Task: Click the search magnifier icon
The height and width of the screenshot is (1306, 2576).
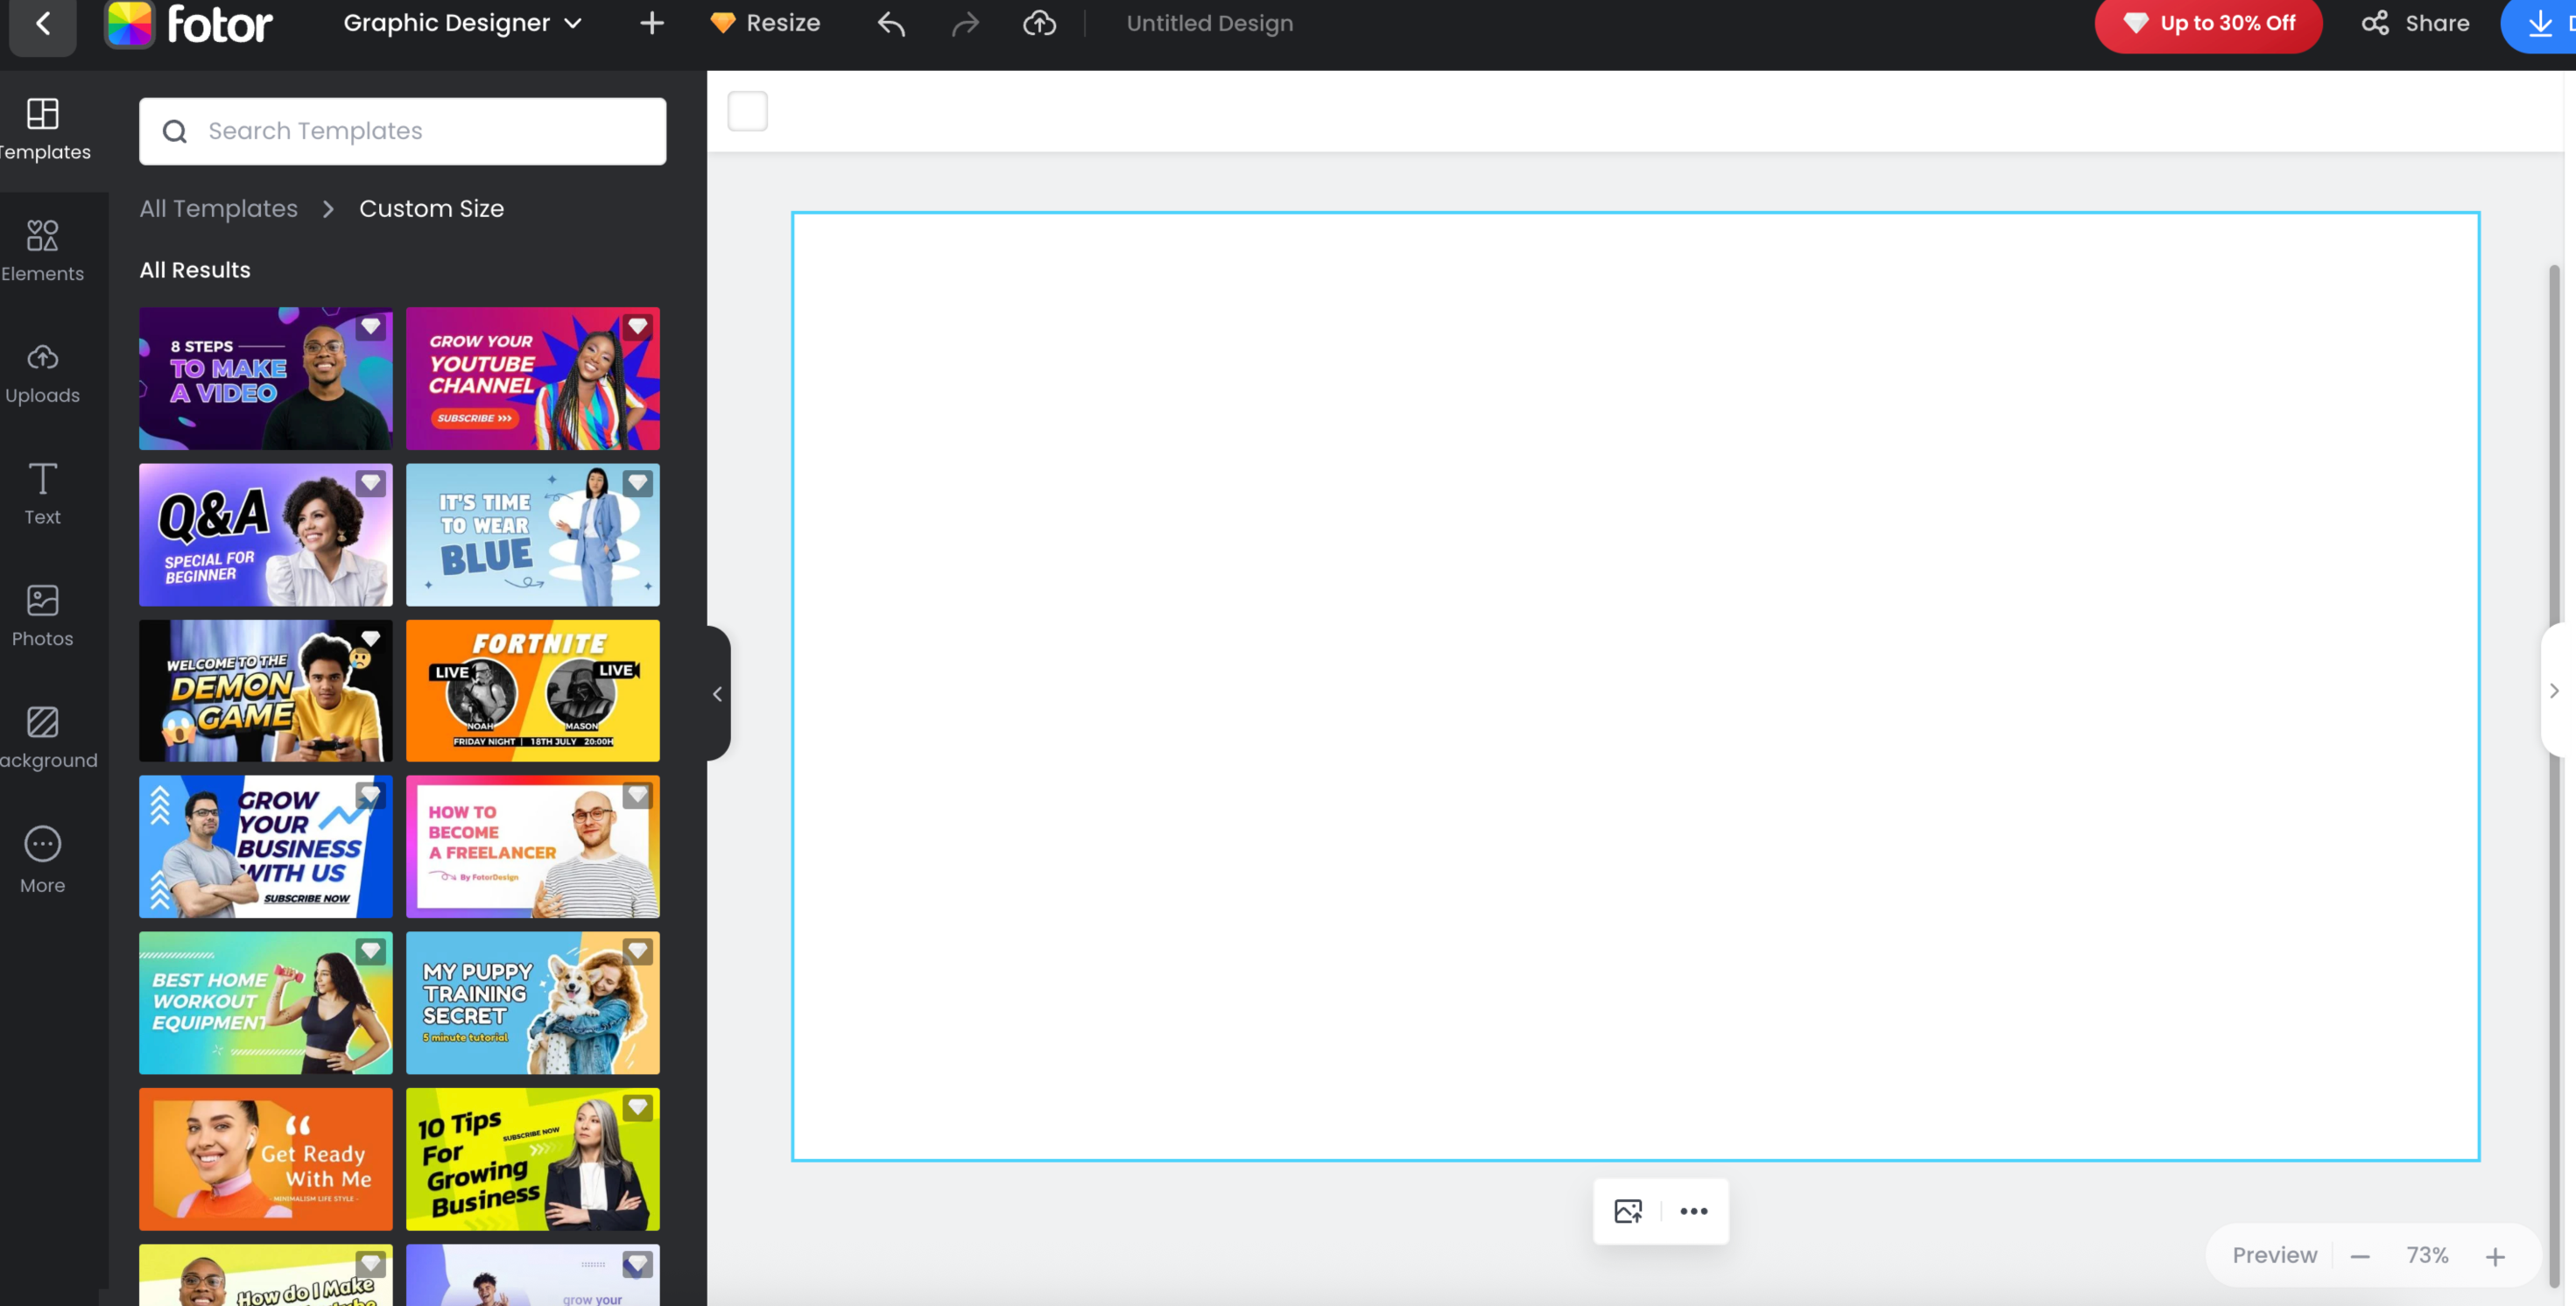Action: (175, 131)
